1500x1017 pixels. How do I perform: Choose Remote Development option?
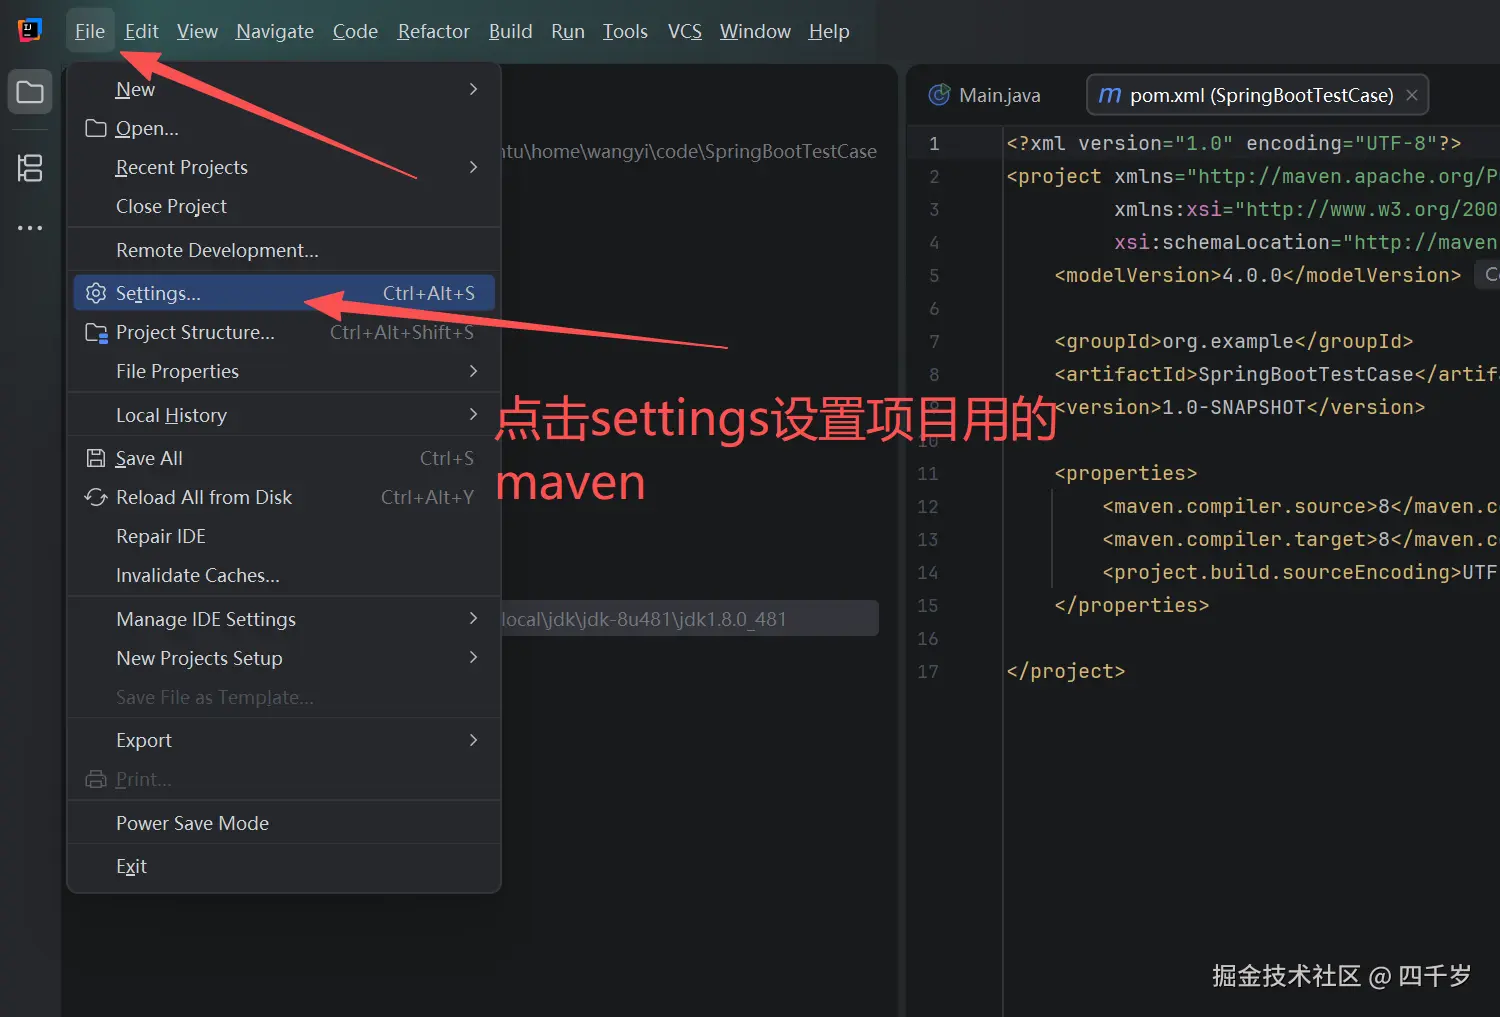tap(217, 250)
